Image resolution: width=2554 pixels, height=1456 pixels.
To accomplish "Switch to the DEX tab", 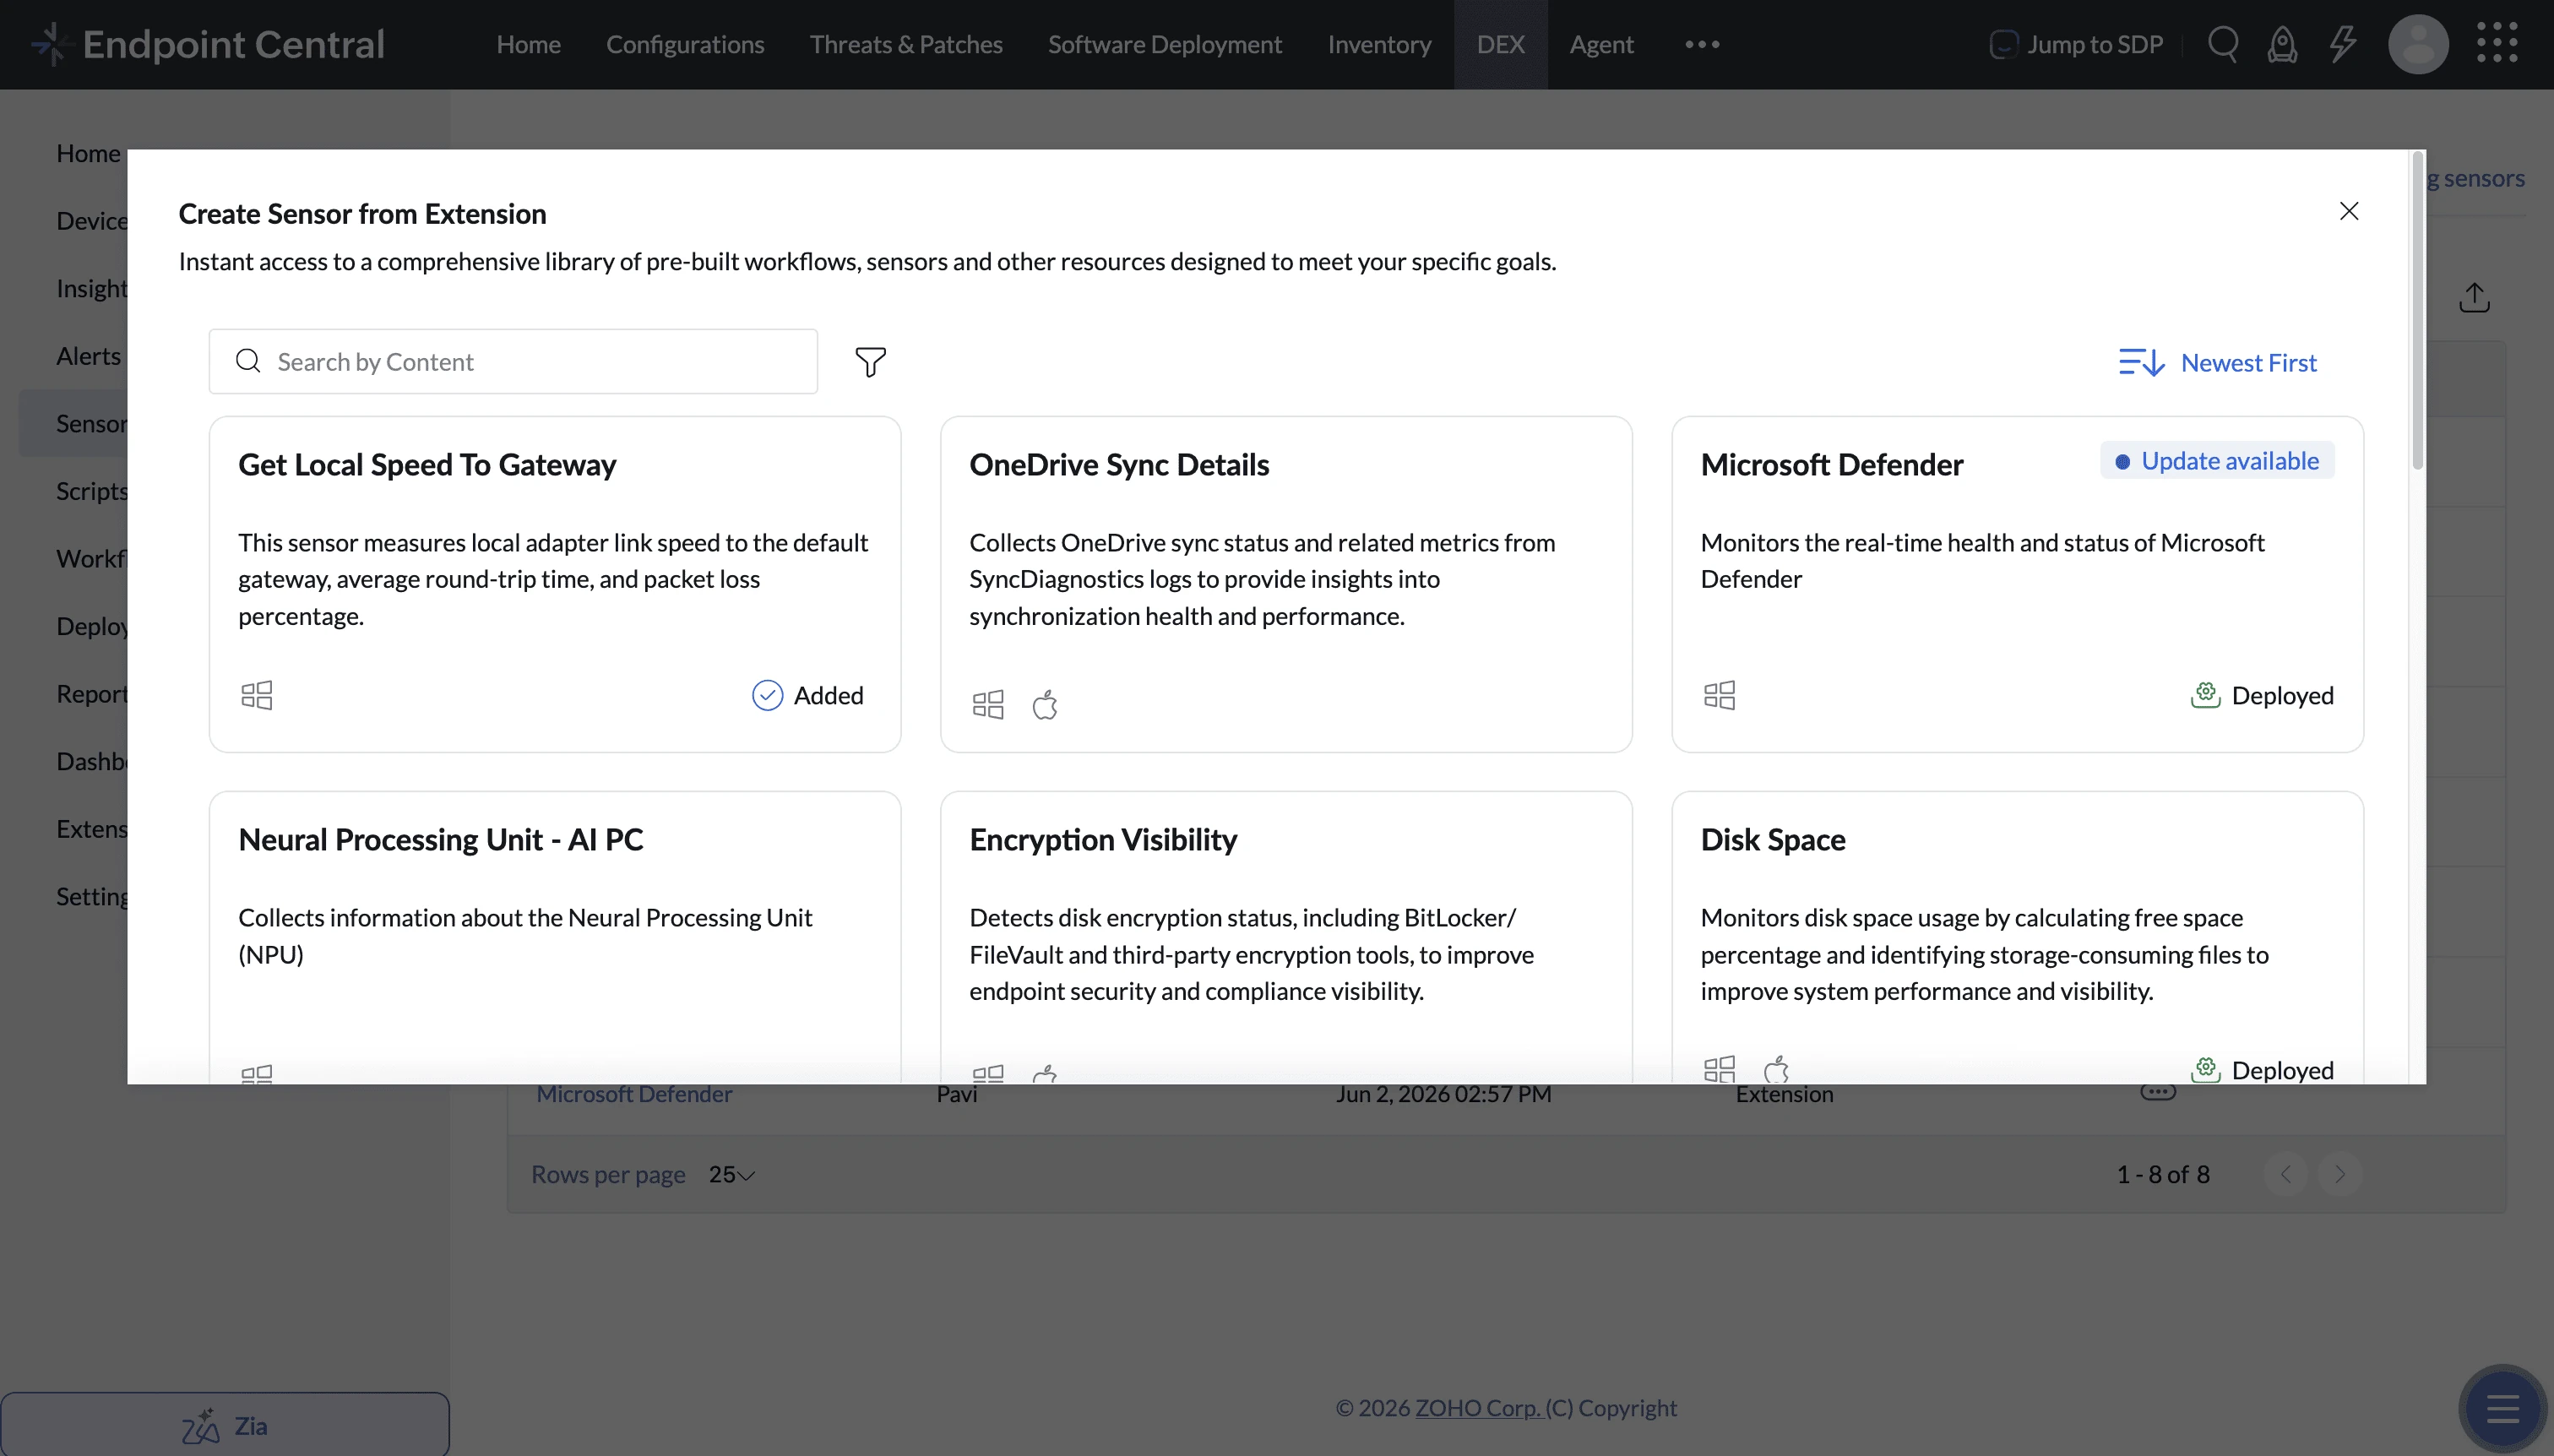I will point(1500,44).
